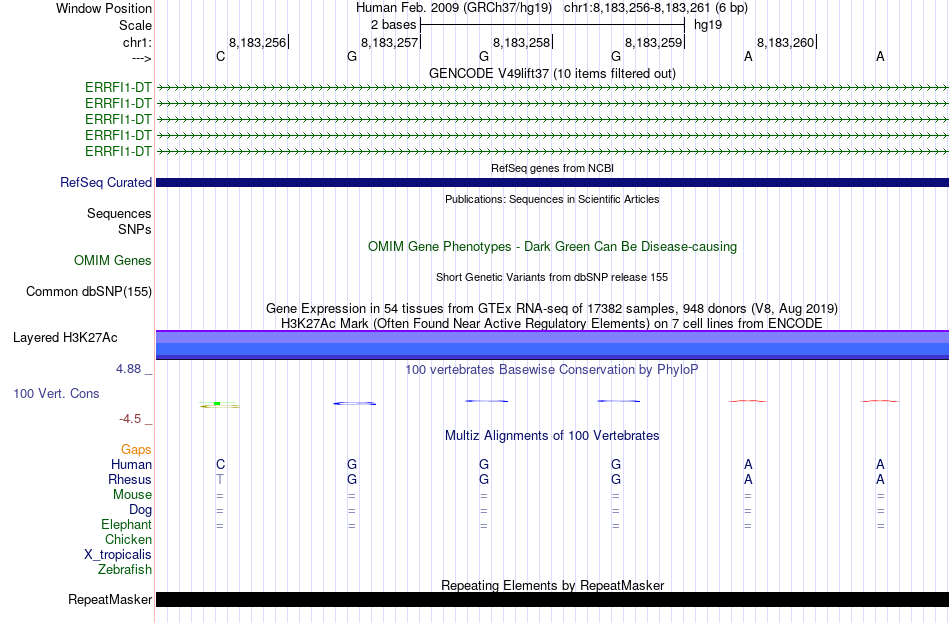950x623 pixels.
Task: Open the GTEx Gene Expression track title
Action: click(x=552, y=308)
